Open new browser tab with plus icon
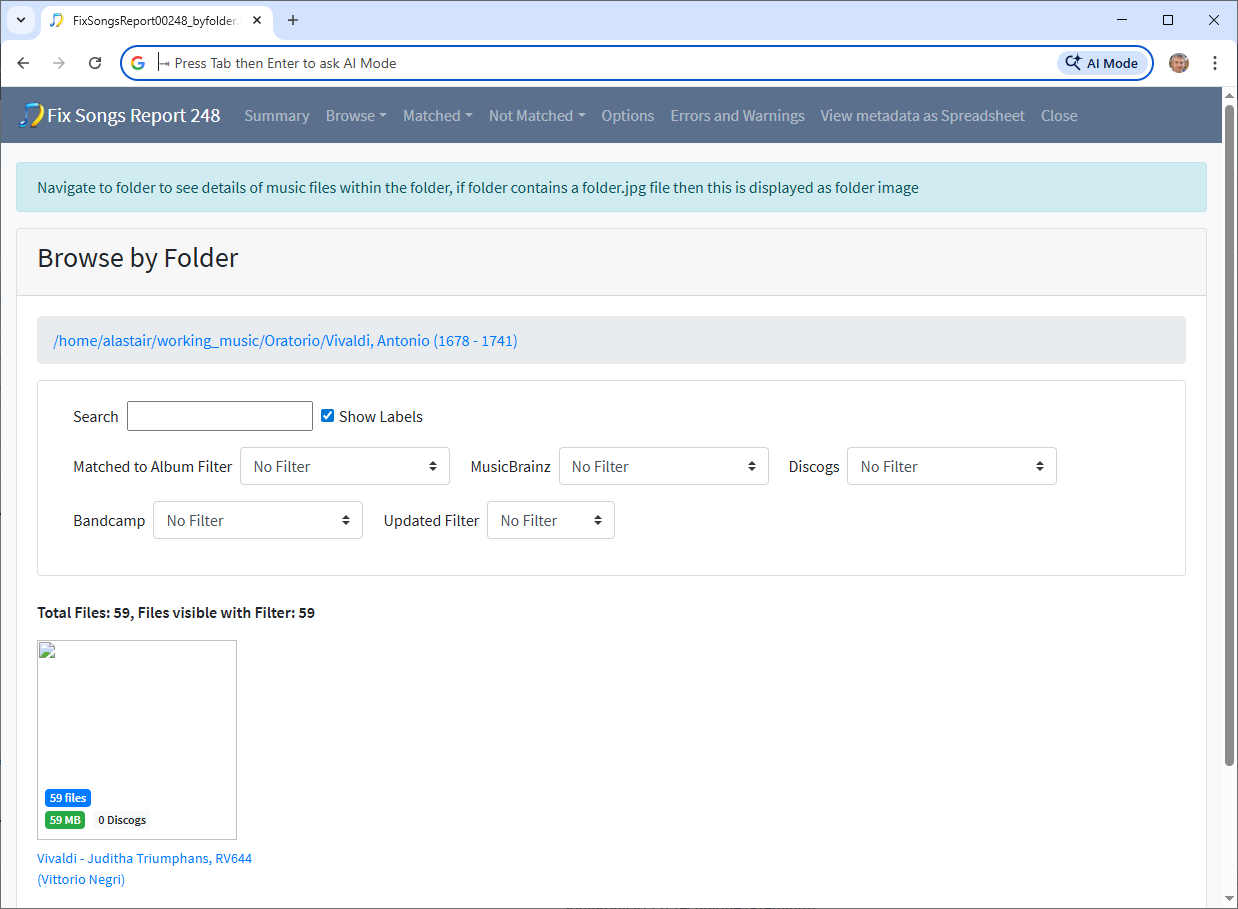The height and width of the screenshot is (909, 1238). tap(293, 20)
